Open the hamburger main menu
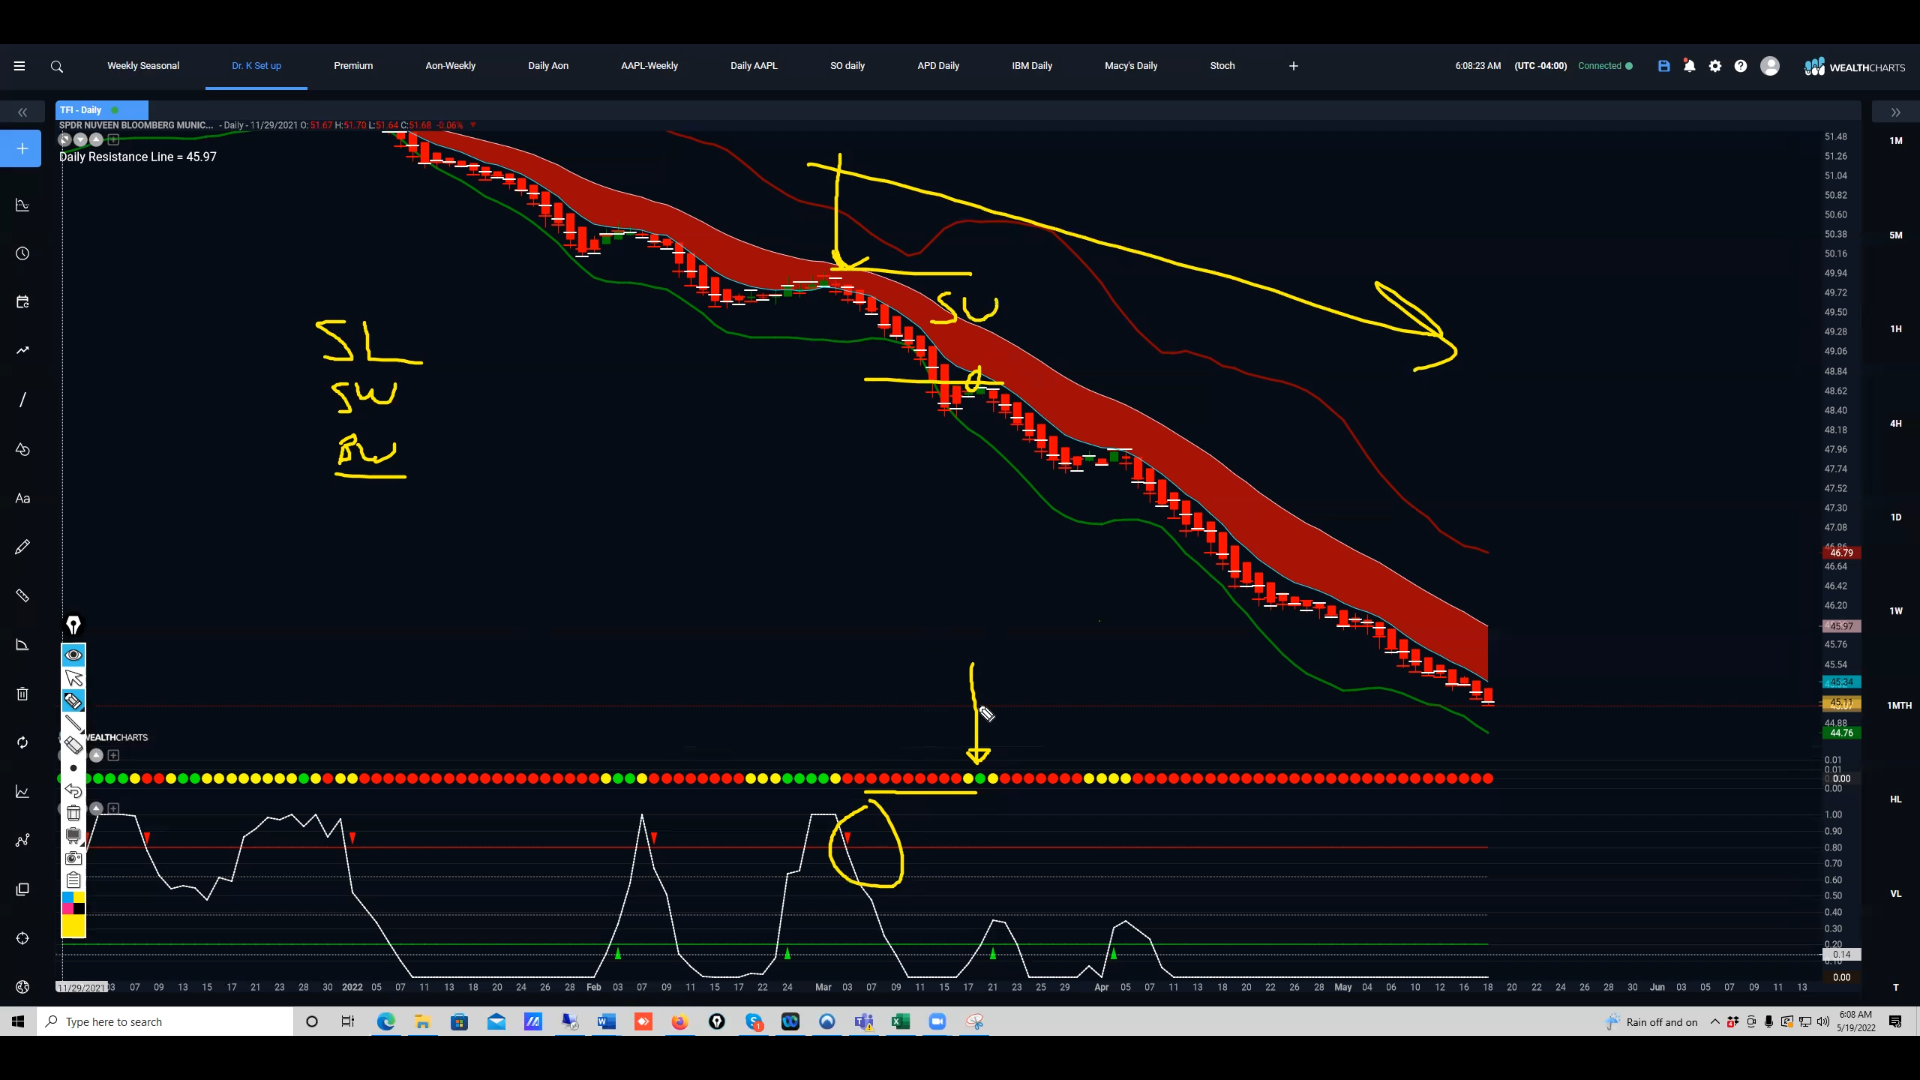Viewport: 1920px width, 1080px height. pyautogui.click(x=19, y=66)
